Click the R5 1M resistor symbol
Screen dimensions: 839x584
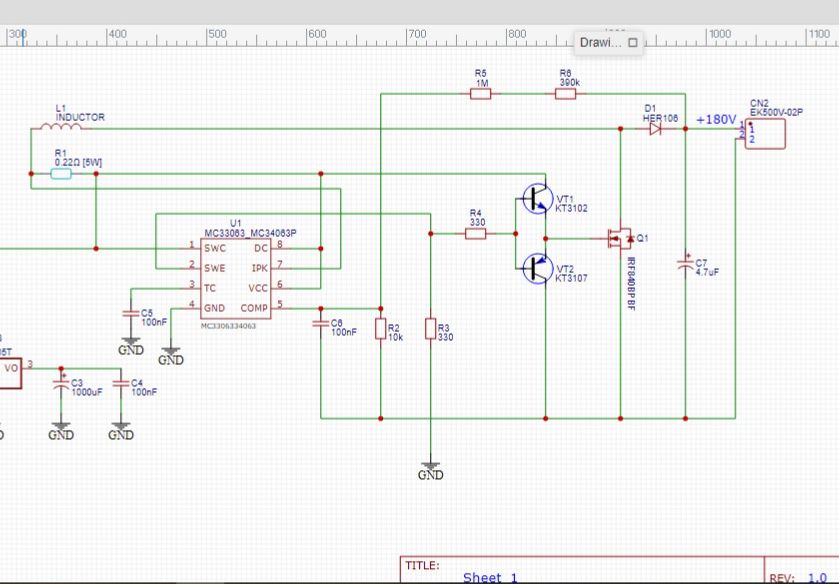click(481, 94)
